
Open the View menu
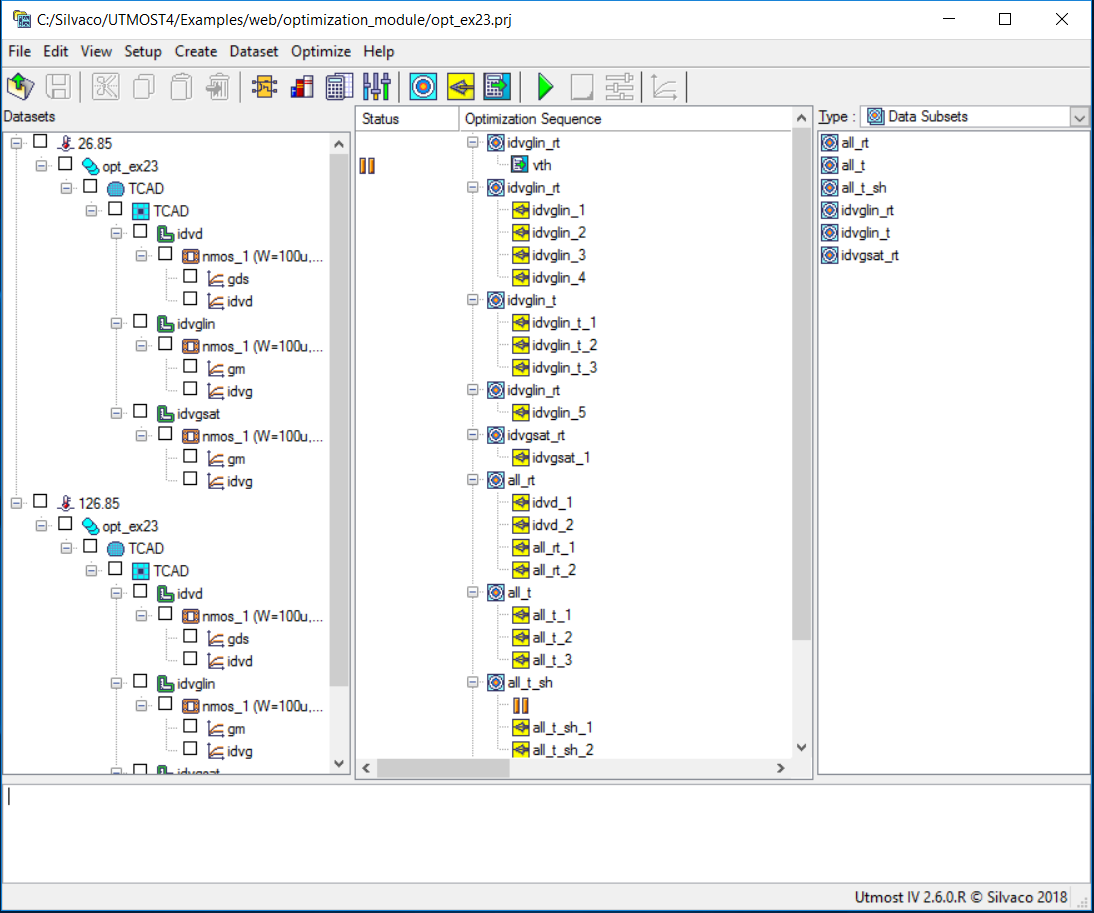click(96, 51)
